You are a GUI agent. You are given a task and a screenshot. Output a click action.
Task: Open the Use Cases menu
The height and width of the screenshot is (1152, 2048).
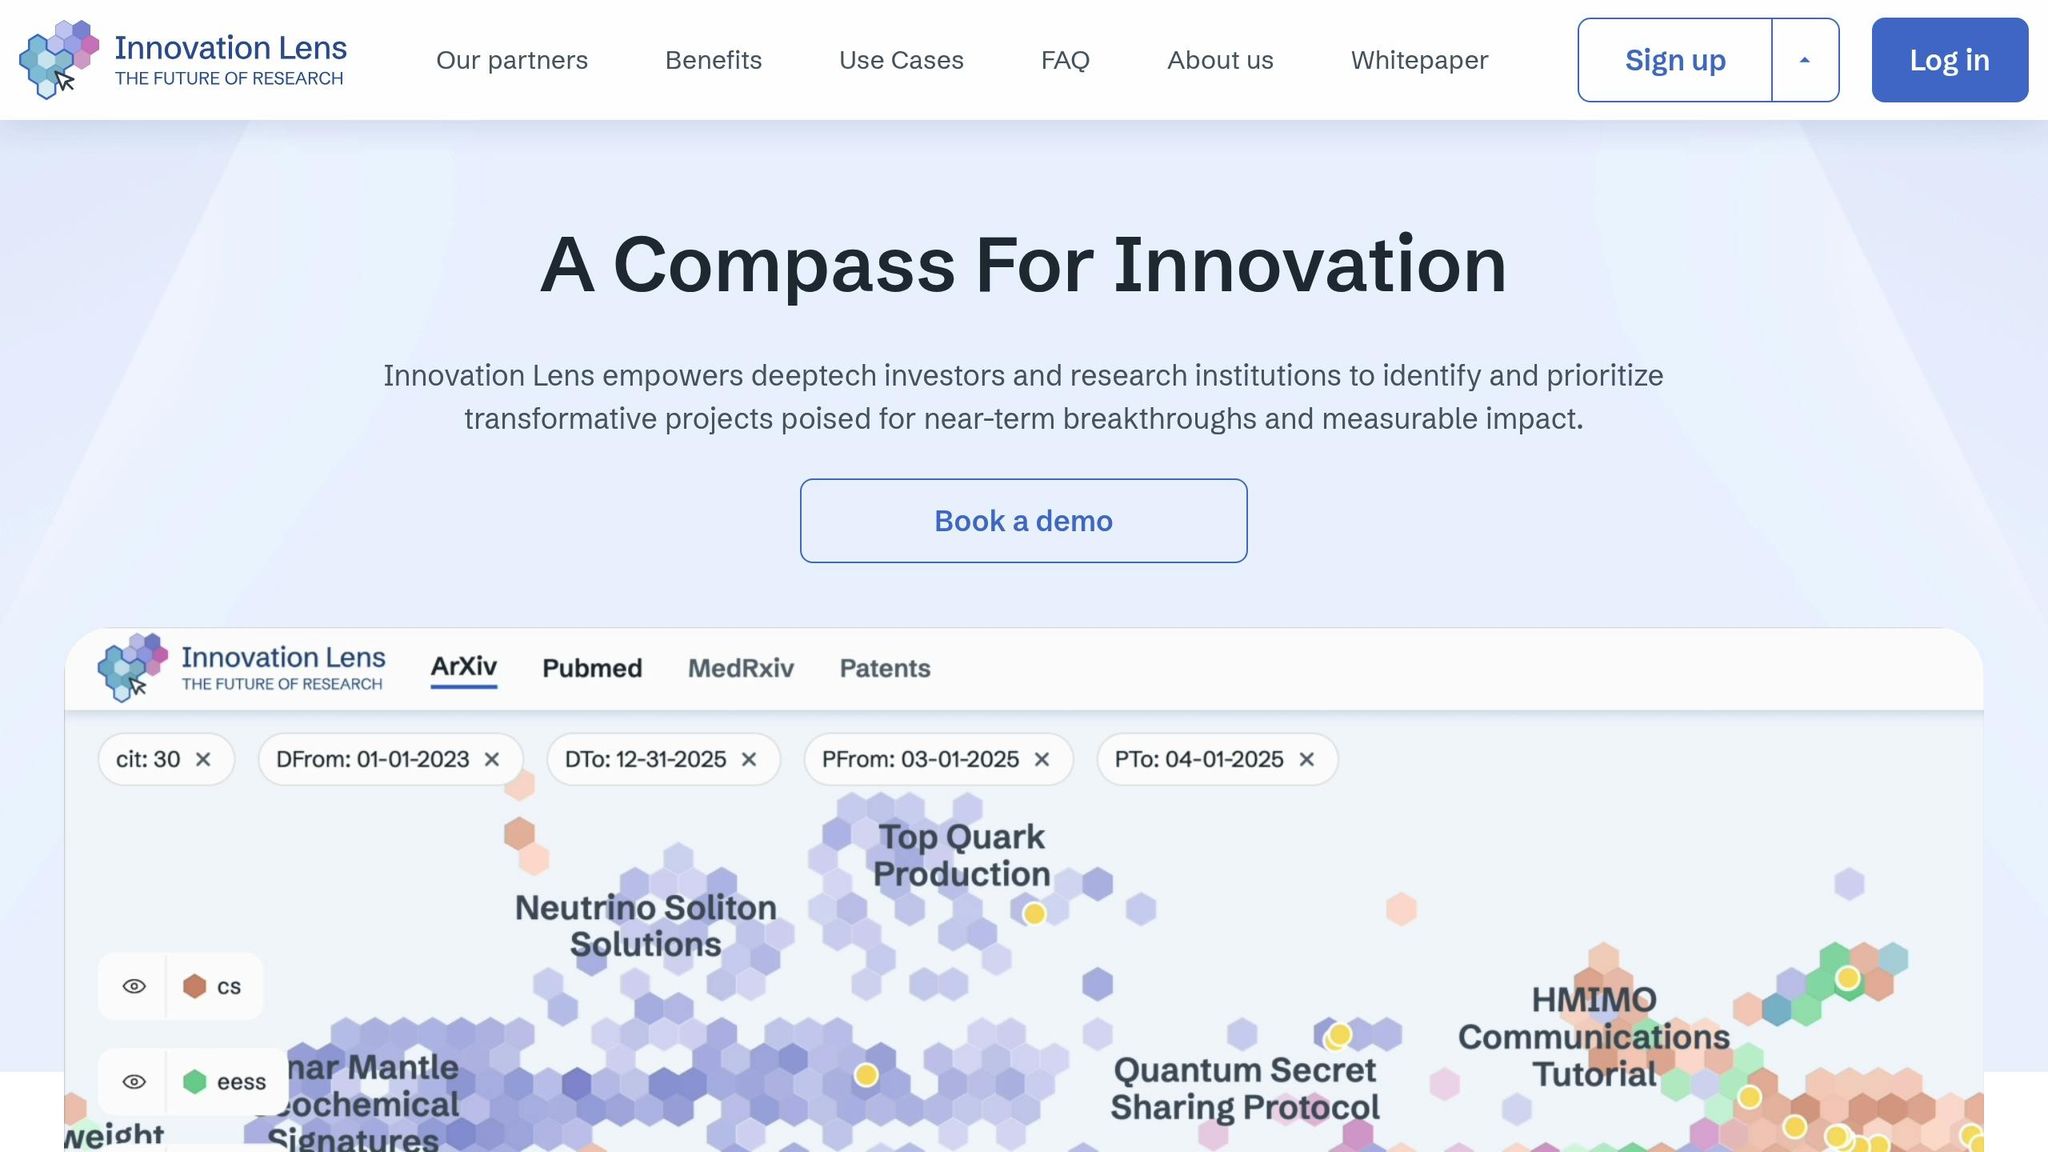900,60
